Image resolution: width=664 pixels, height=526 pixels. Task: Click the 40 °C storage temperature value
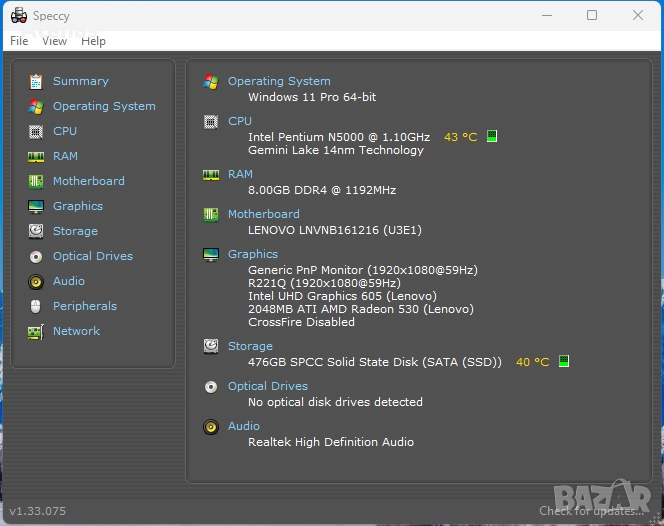(532, 362)
